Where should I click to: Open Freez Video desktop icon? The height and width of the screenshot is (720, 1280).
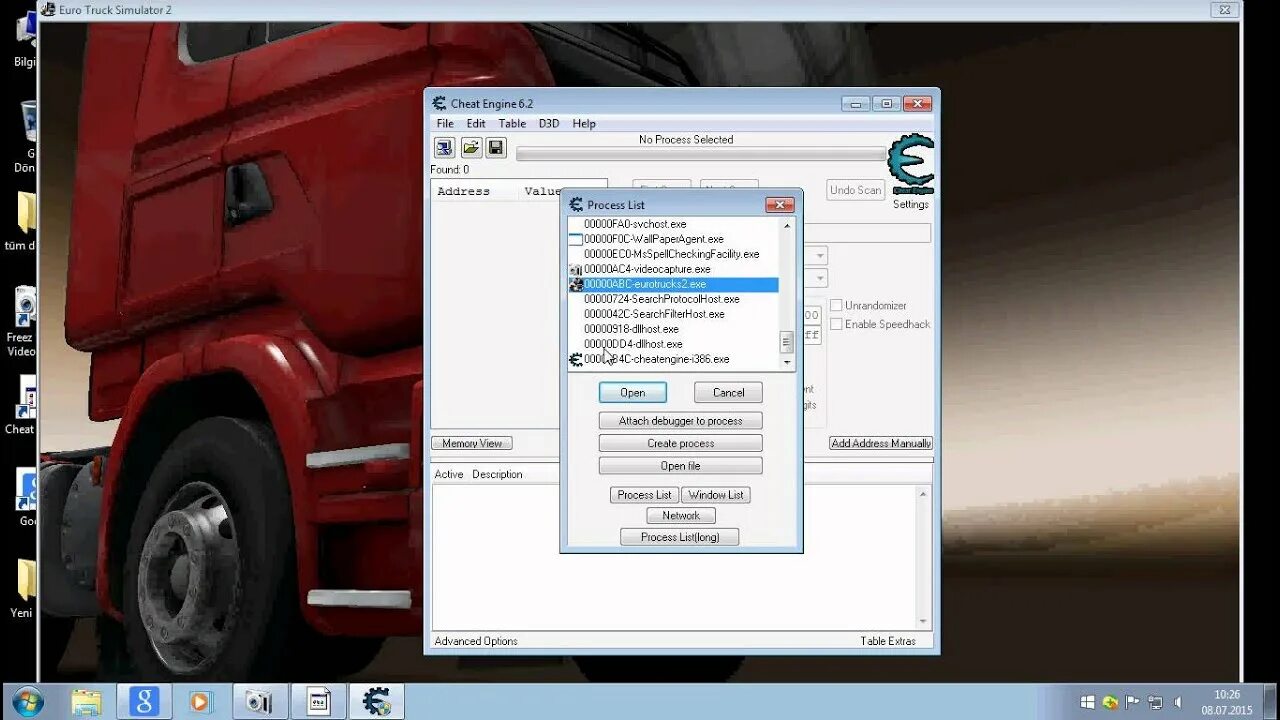click(22, 322)
